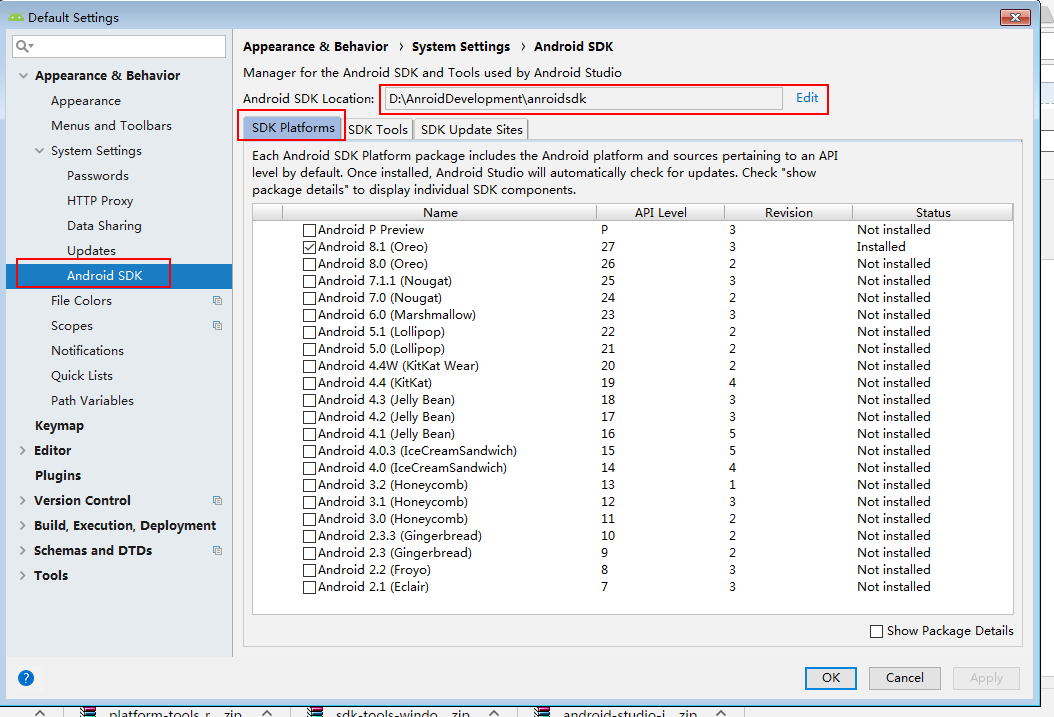Check the Android 6.0 (Marshmallow) checkbox

coord(309,315)
